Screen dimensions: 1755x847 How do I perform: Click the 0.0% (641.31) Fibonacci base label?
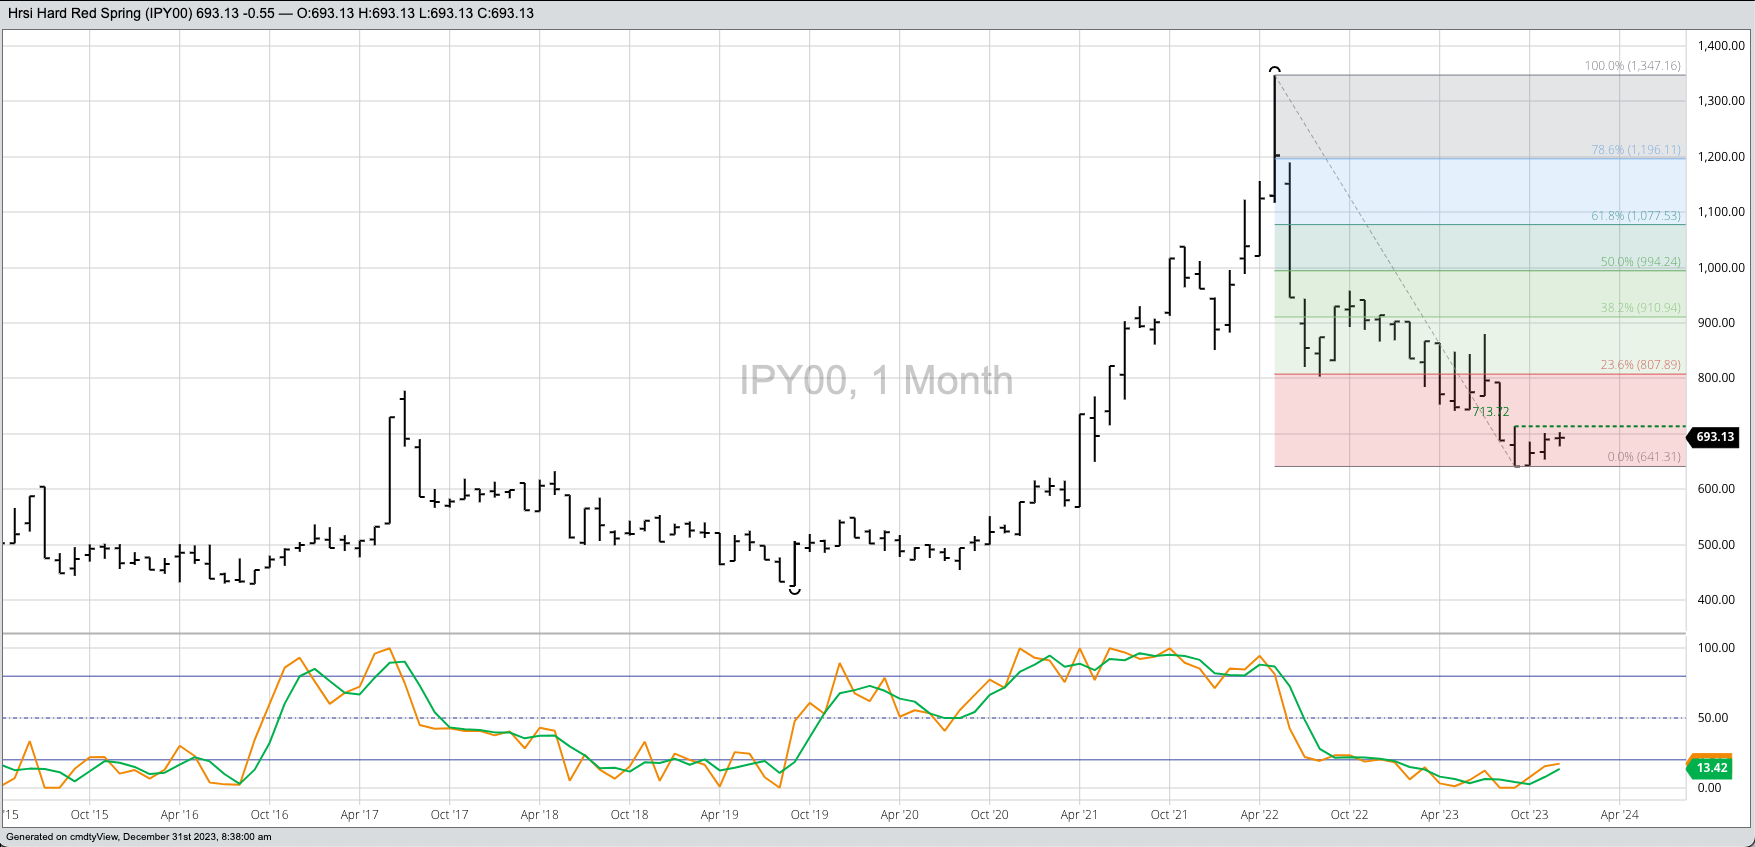coord(1643,457)
